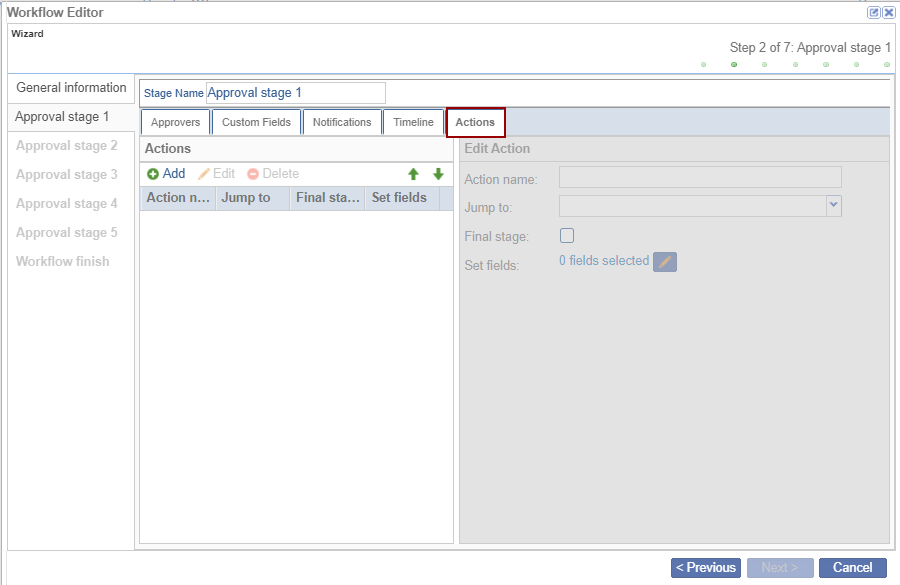Click the Stage Name text field
This screenshot has width=900, height=585.
295,93
